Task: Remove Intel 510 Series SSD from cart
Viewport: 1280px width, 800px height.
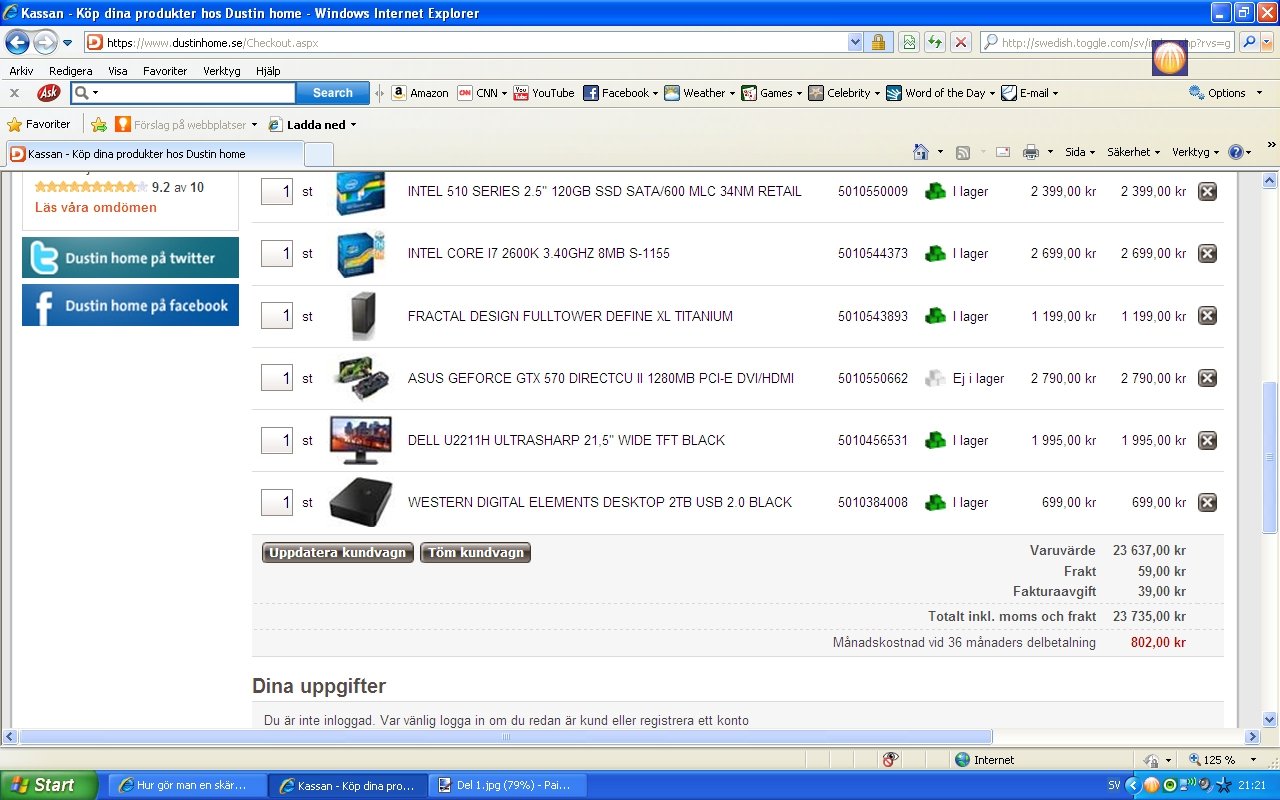Action: tap(1207, 191)
